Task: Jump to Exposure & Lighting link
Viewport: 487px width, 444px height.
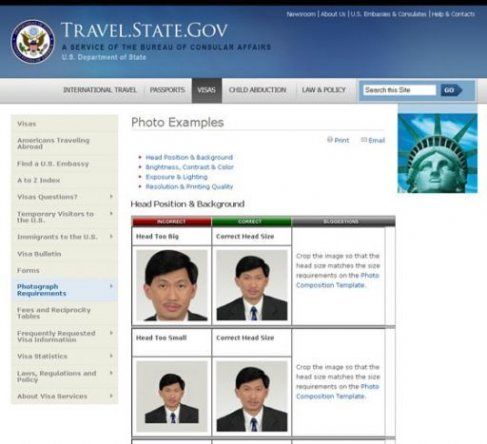Action: (177, 177)
